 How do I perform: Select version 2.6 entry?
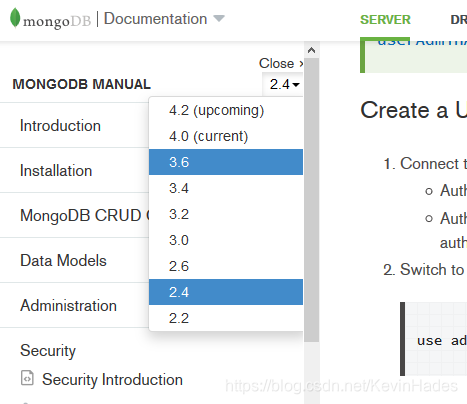[226, 266]
